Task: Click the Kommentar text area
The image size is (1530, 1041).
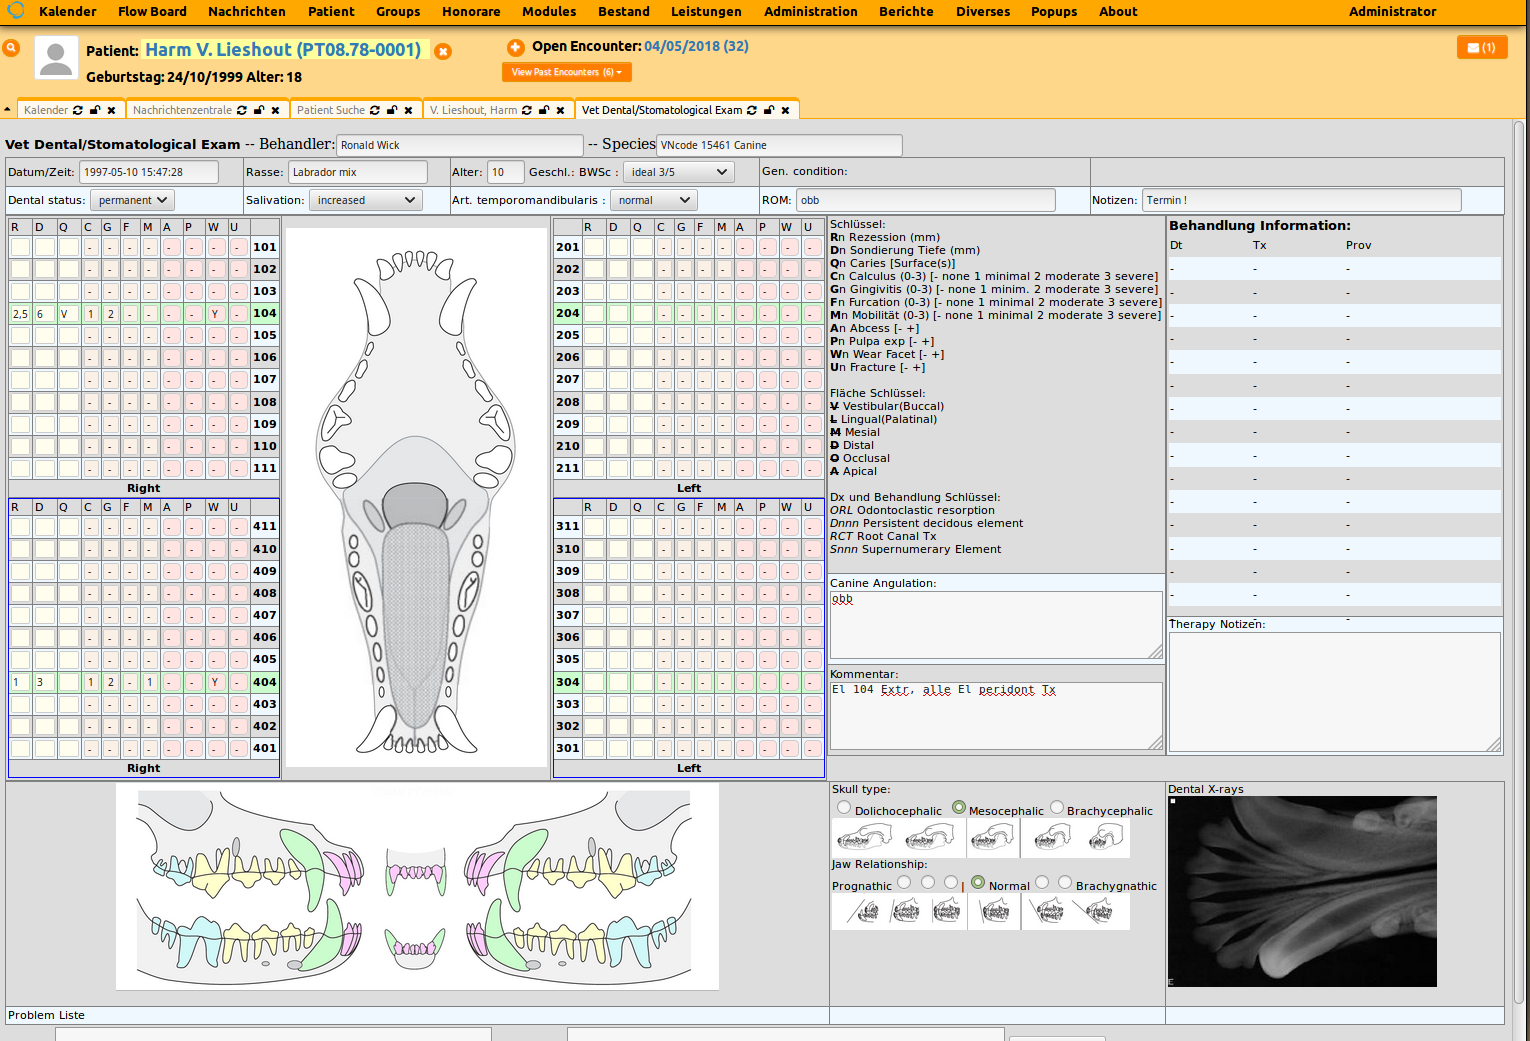Action: point(996,715)
